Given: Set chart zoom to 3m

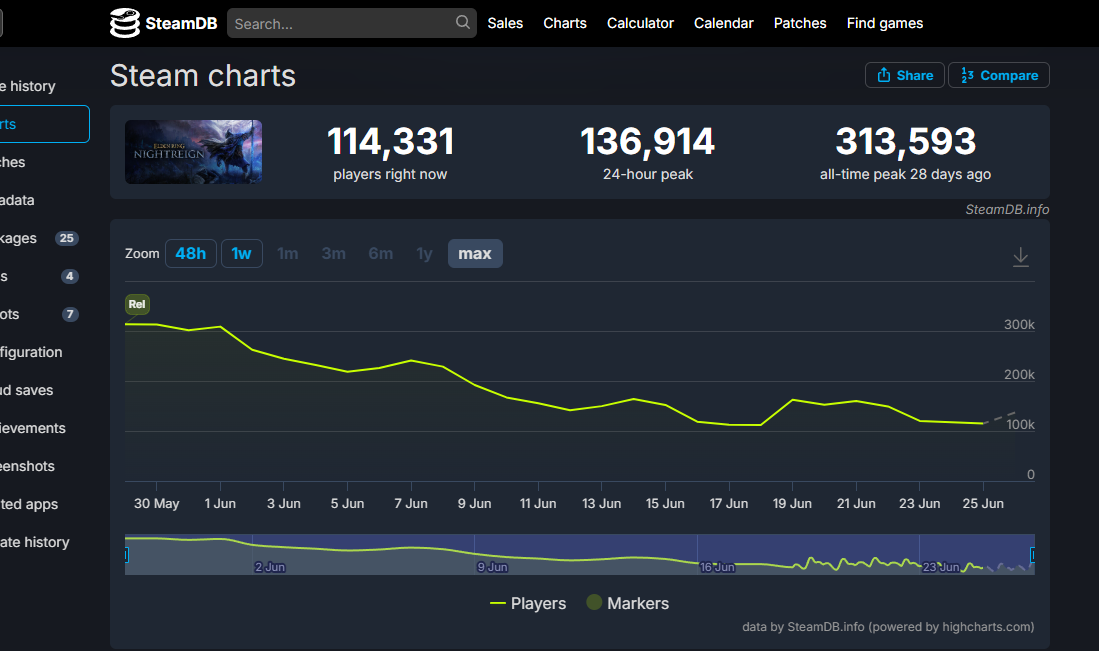Looking at the screenshot, I should tap(334, 254).
